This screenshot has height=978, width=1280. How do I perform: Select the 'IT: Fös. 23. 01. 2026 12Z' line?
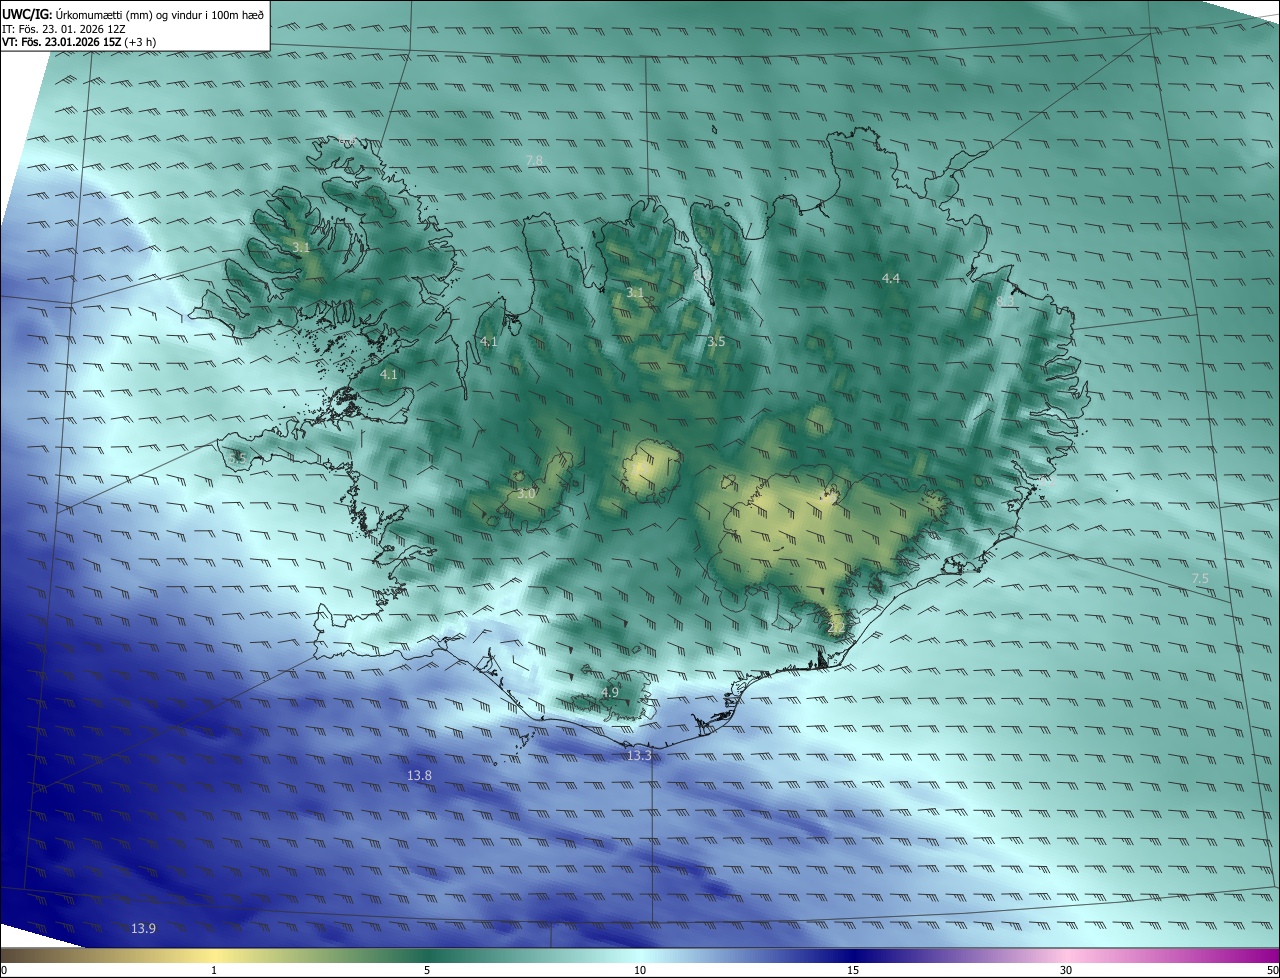63,29
